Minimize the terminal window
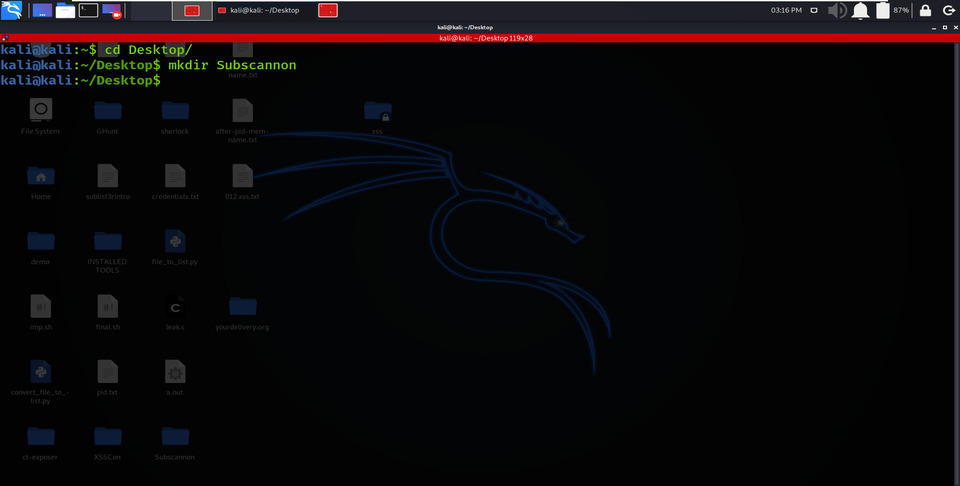Screen dimensions: 960x486 [x=933, y=28]
